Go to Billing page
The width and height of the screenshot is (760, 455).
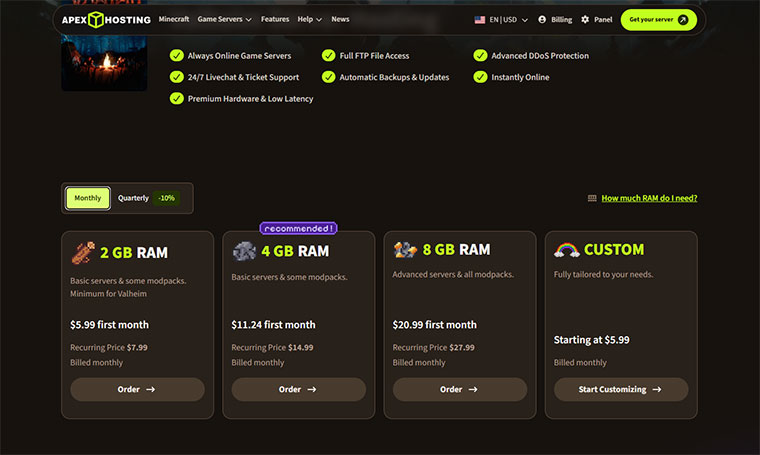tap(555, 19)
